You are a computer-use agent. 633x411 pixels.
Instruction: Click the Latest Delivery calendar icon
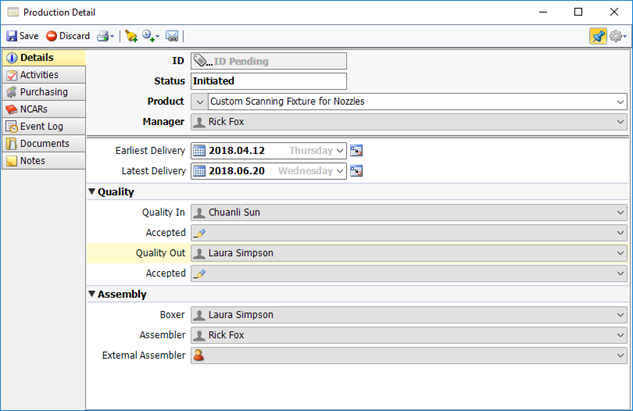(199, 171)
